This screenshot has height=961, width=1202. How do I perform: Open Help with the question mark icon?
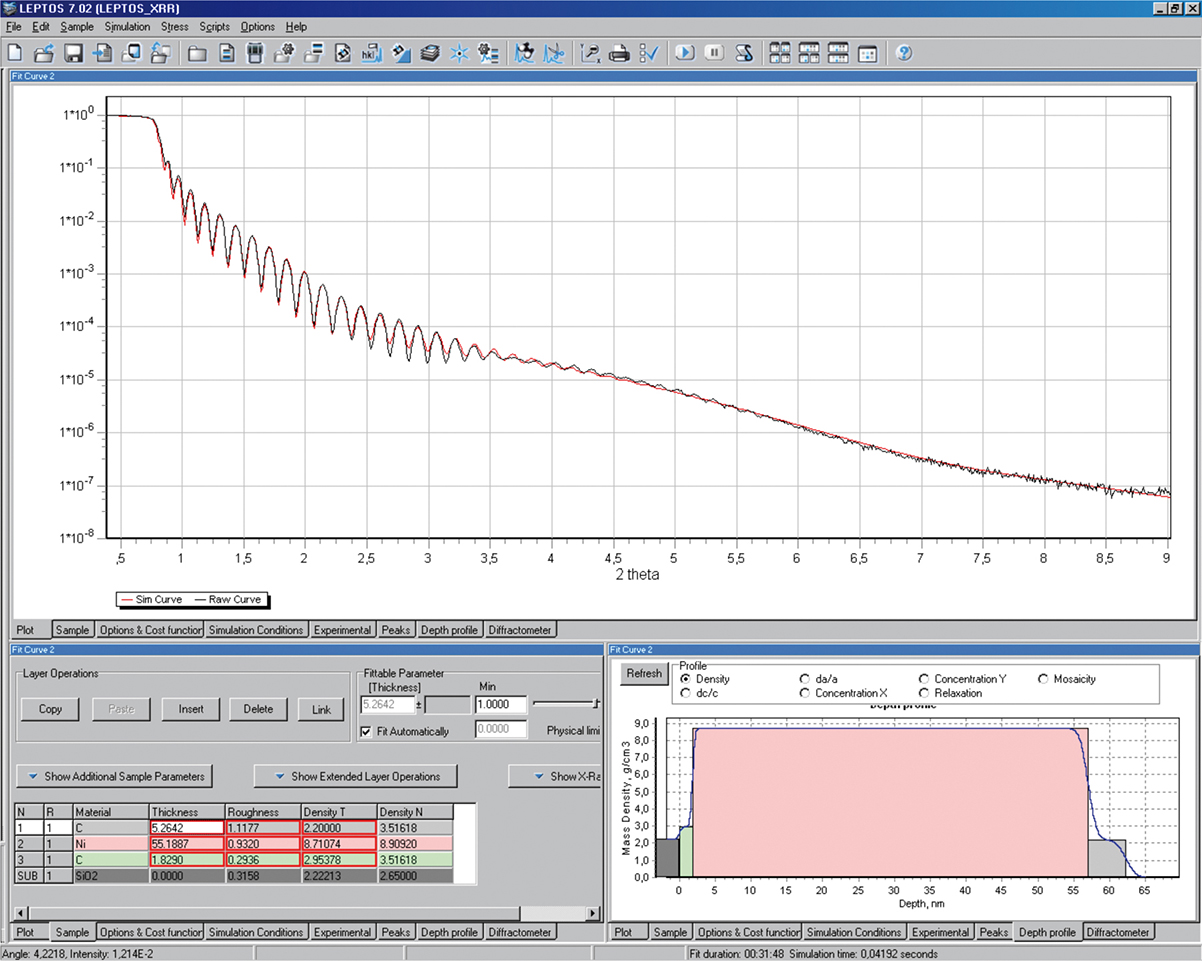(903, 53)
